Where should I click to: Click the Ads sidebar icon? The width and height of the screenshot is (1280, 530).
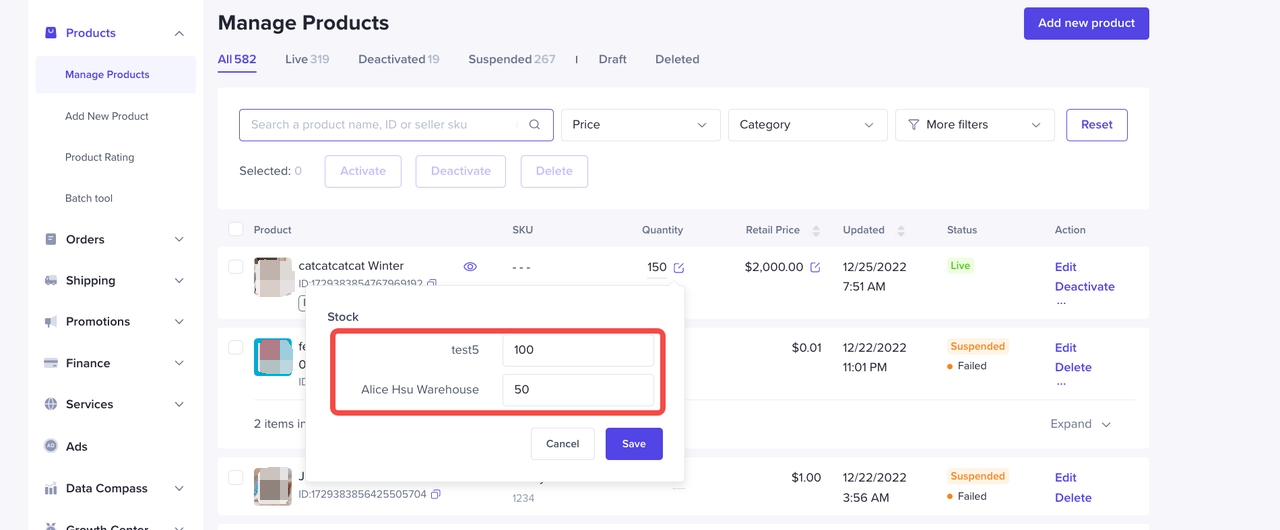point(51,446)
